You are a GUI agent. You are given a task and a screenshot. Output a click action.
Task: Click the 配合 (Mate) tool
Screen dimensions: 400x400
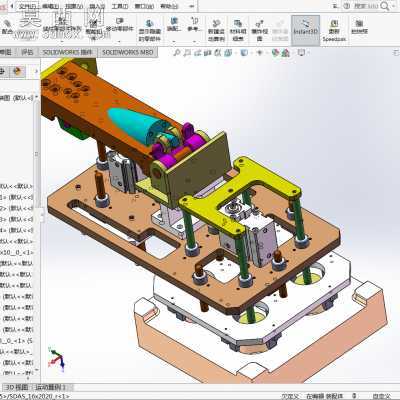click(x=7, y=27)
